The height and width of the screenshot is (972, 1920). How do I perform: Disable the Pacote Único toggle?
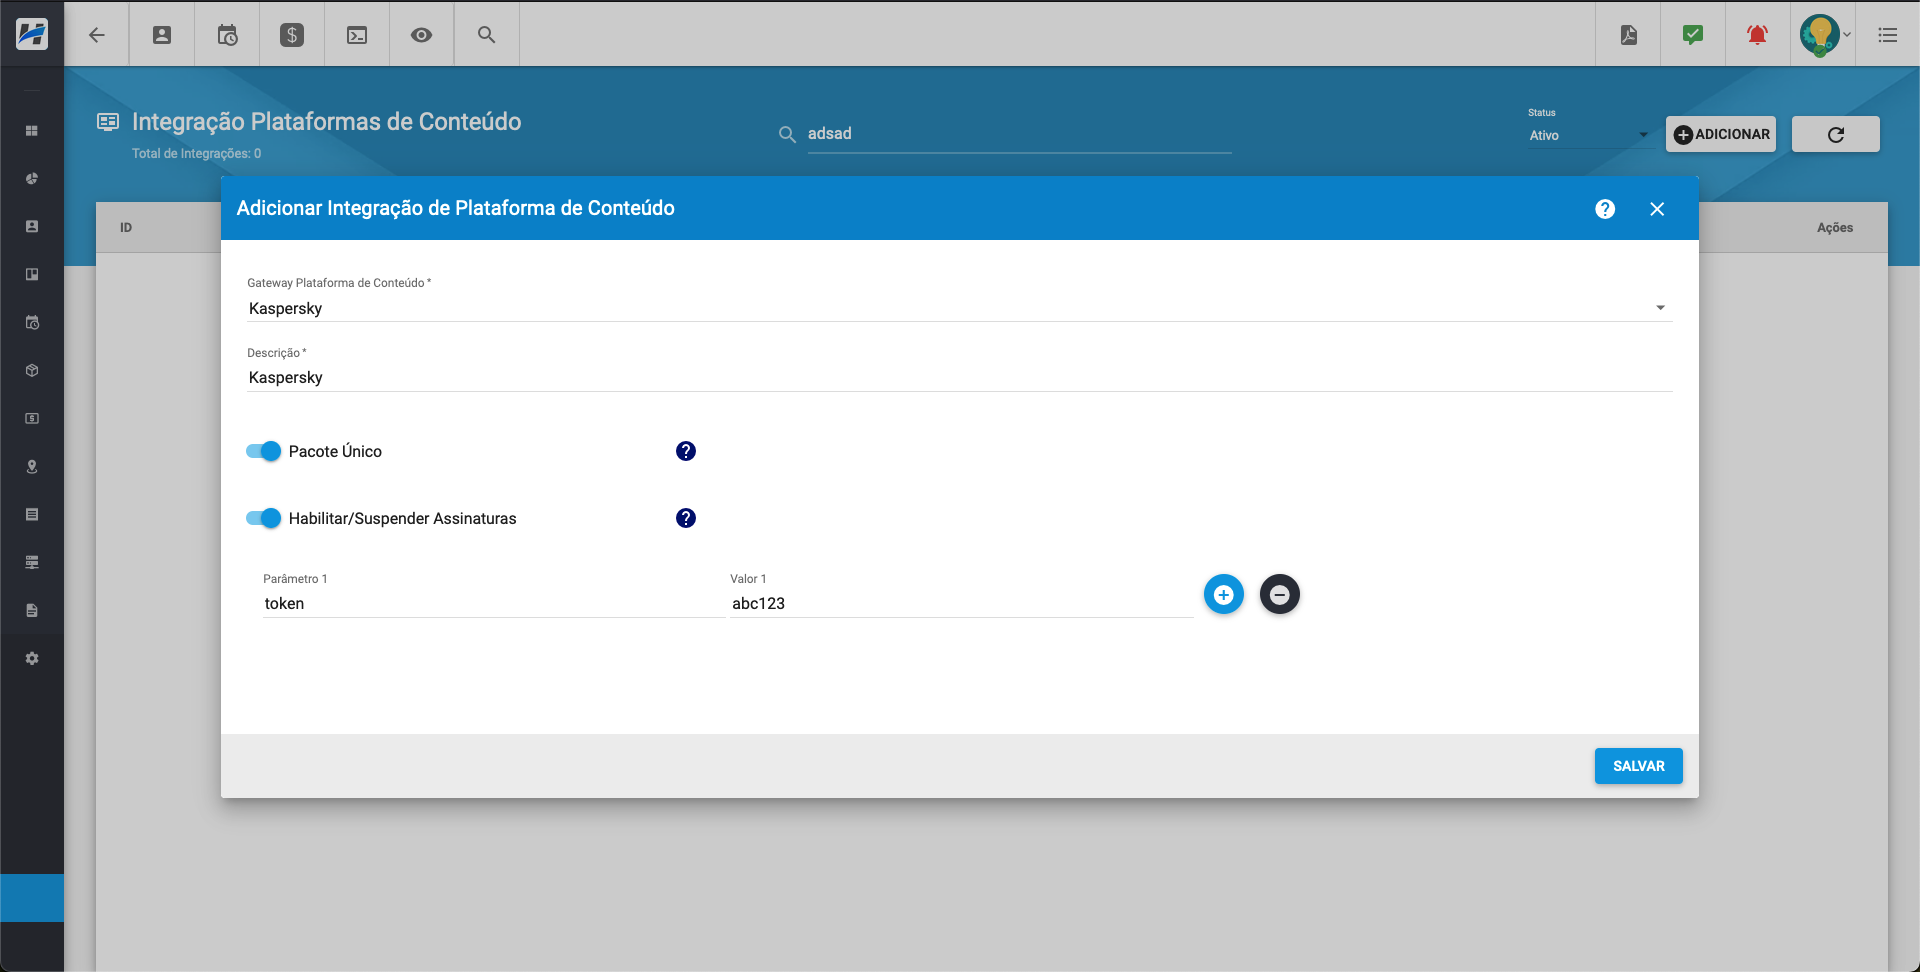coord(264,451)
